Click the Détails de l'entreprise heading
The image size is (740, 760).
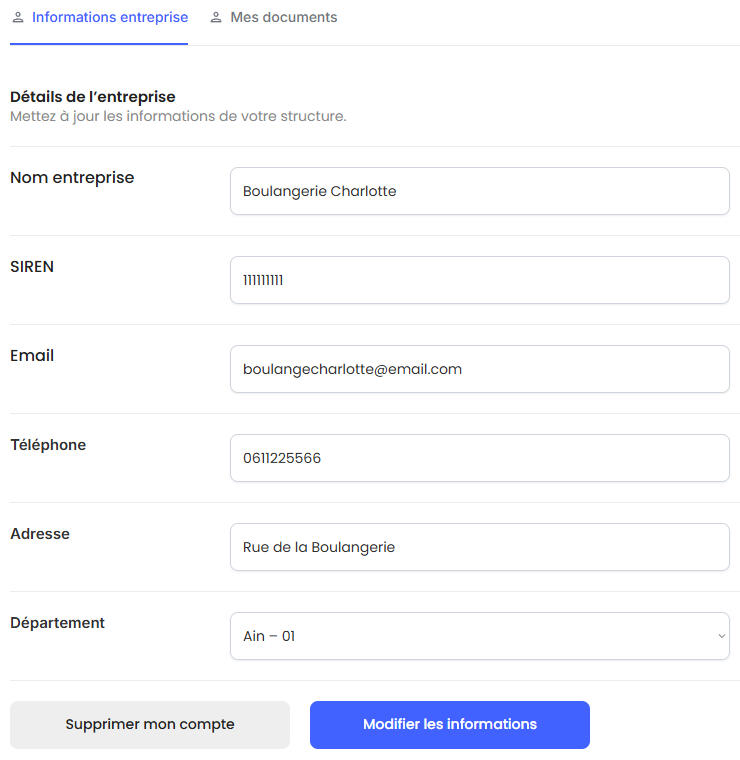tap(92, 97)
